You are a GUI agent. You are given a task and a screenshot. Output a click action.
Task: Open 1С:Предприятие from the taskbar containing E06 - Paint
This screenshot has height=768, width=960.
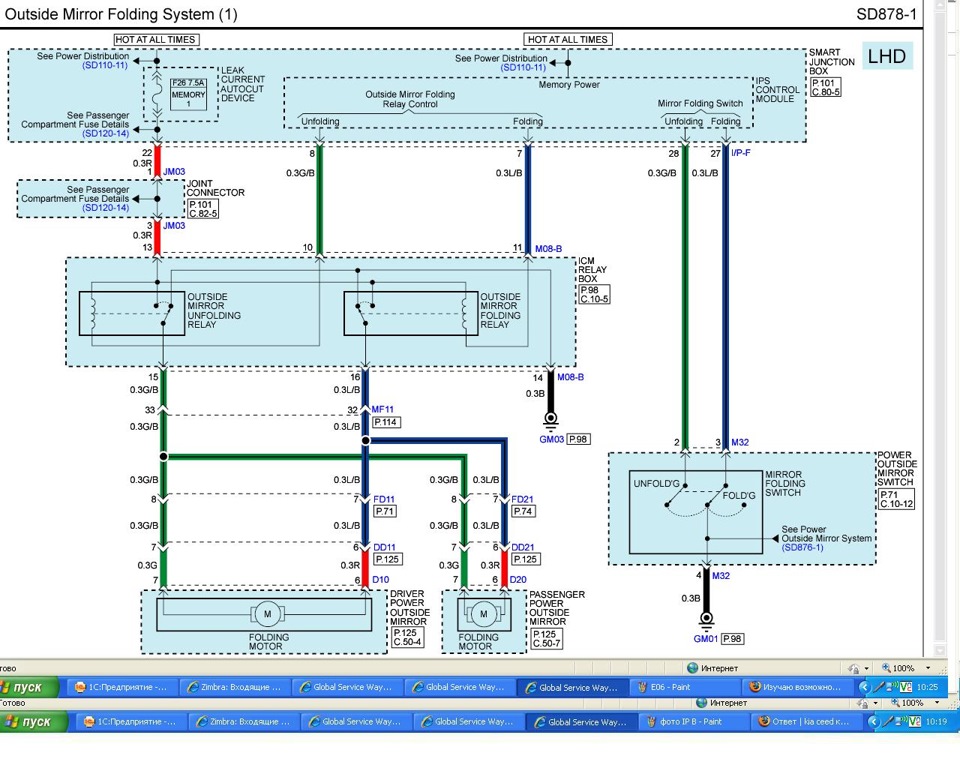pyautogui.click(x=121, y=687)
